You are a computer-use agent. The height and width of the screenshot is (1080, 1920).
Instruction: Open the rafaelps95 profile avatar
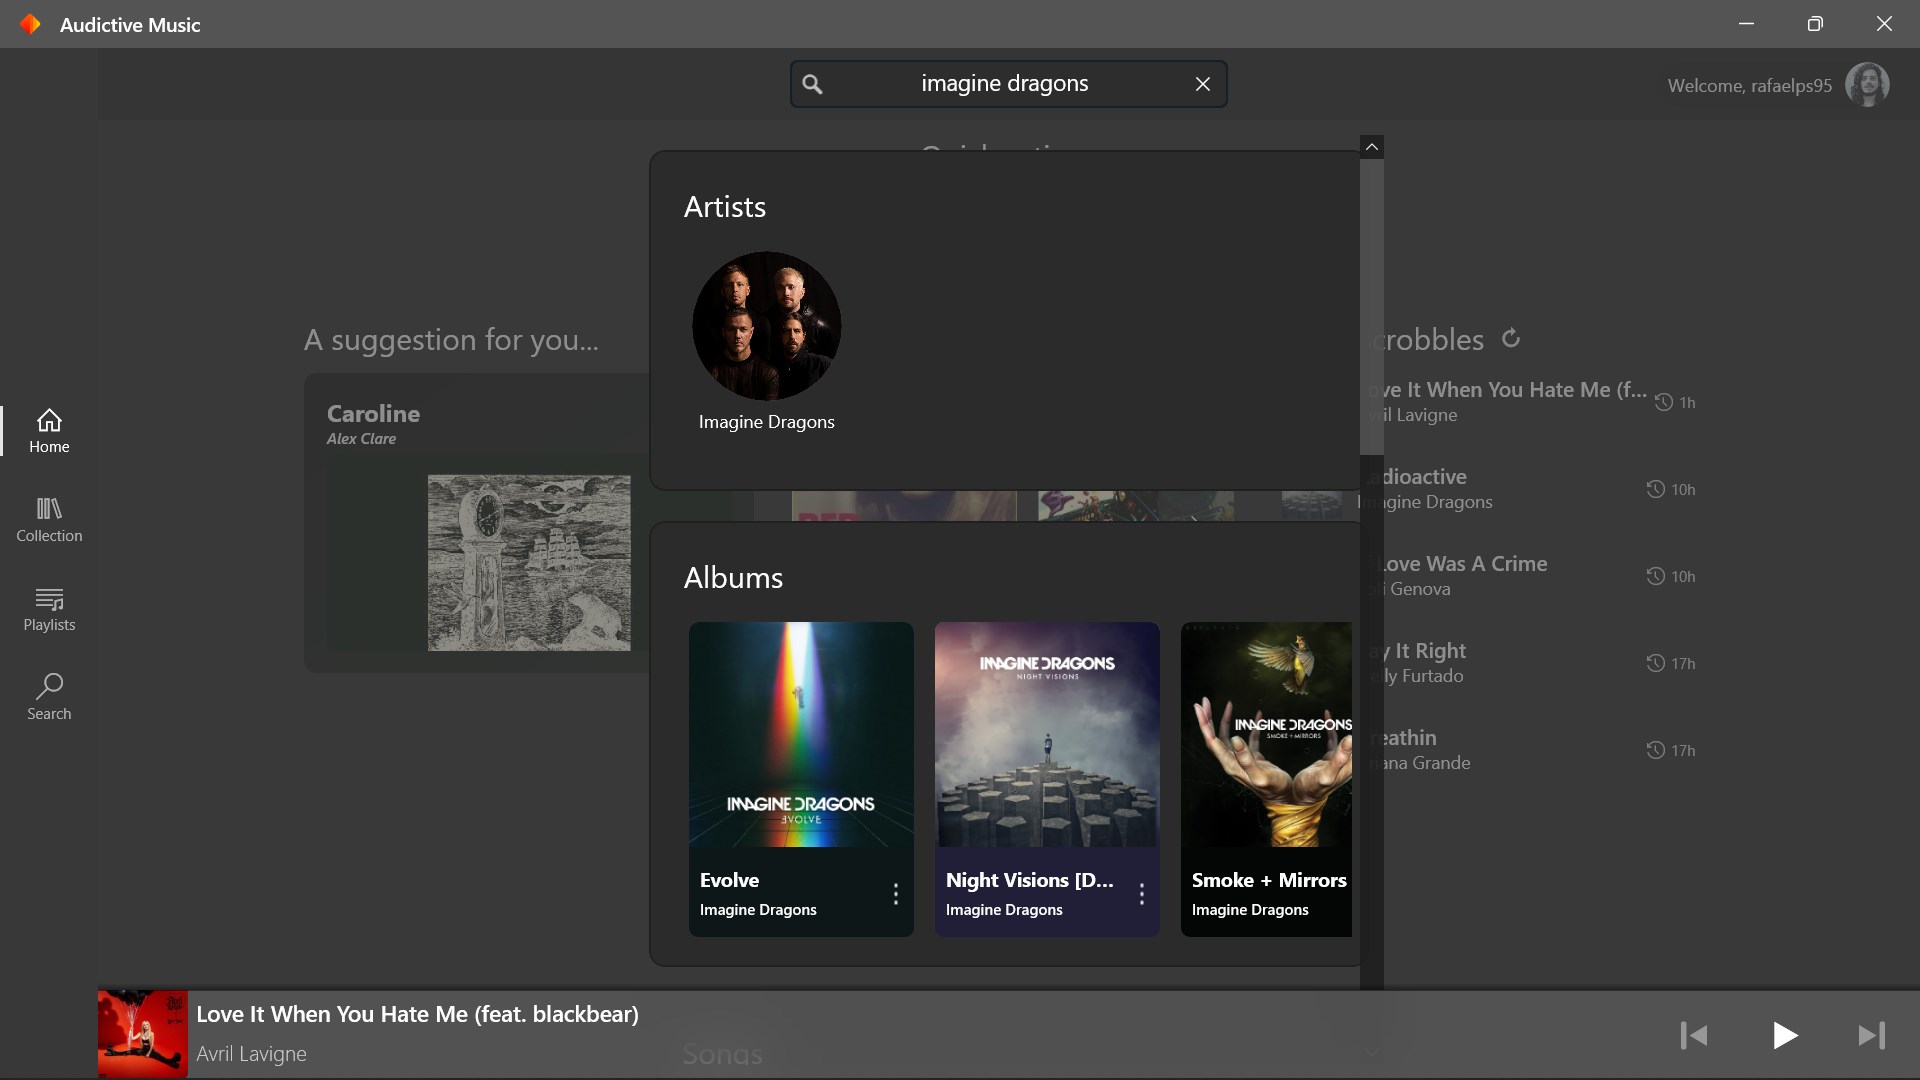tap(1867, 84)
